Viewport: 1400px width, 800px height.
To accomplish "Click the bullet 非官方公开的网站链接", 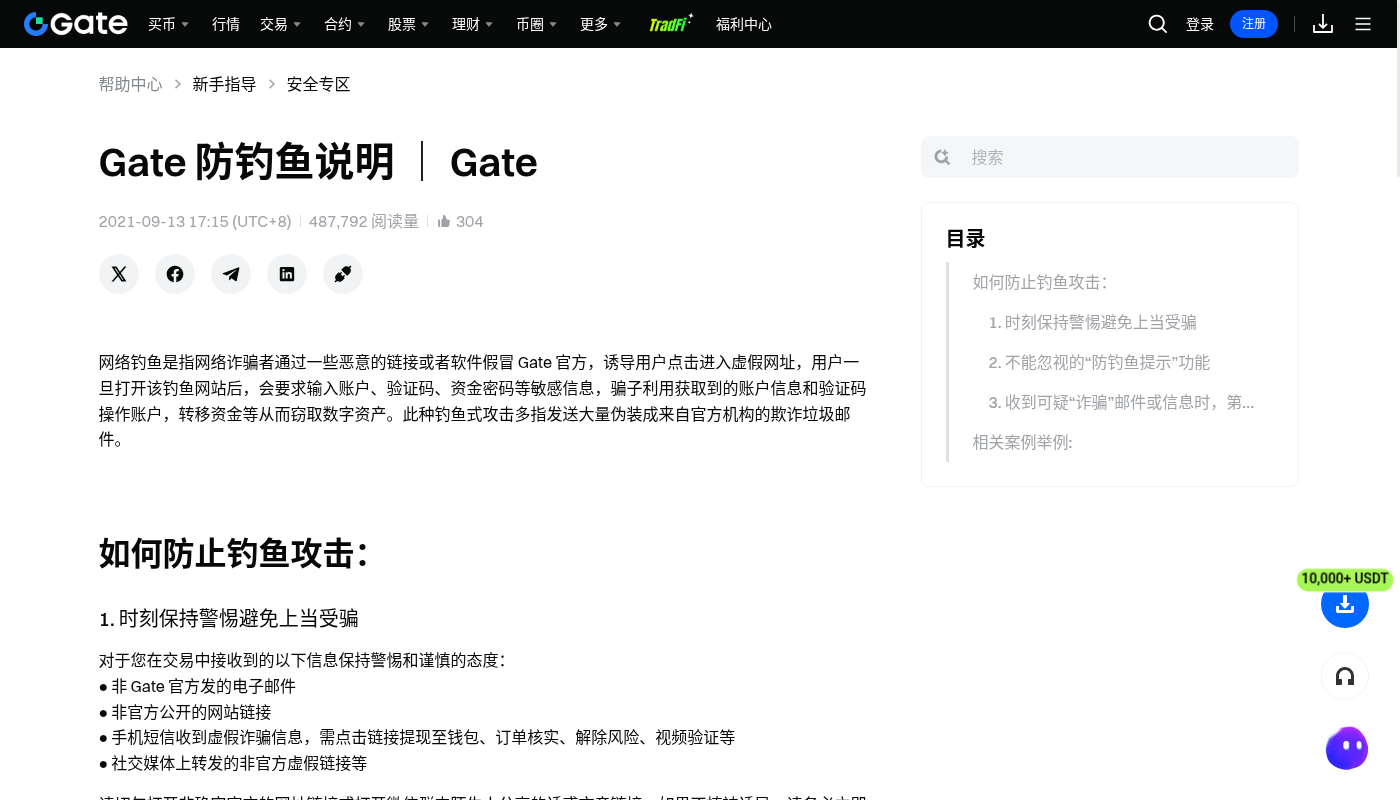I will tap(191, 712).
